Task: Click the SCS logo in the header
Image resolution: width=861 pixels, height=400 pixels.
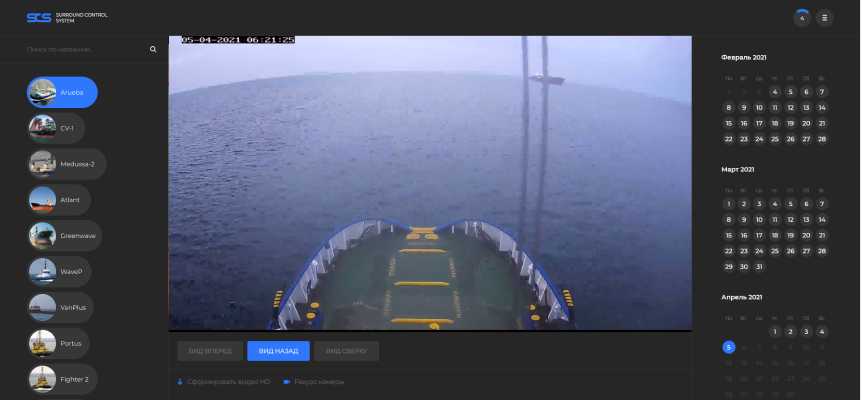Action: tap(39, 18)
